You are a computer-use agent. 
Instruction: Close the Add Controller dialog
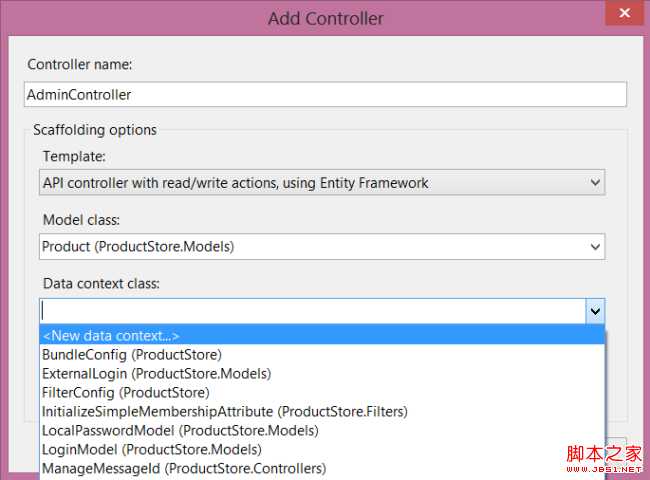(x=624, y=13)
